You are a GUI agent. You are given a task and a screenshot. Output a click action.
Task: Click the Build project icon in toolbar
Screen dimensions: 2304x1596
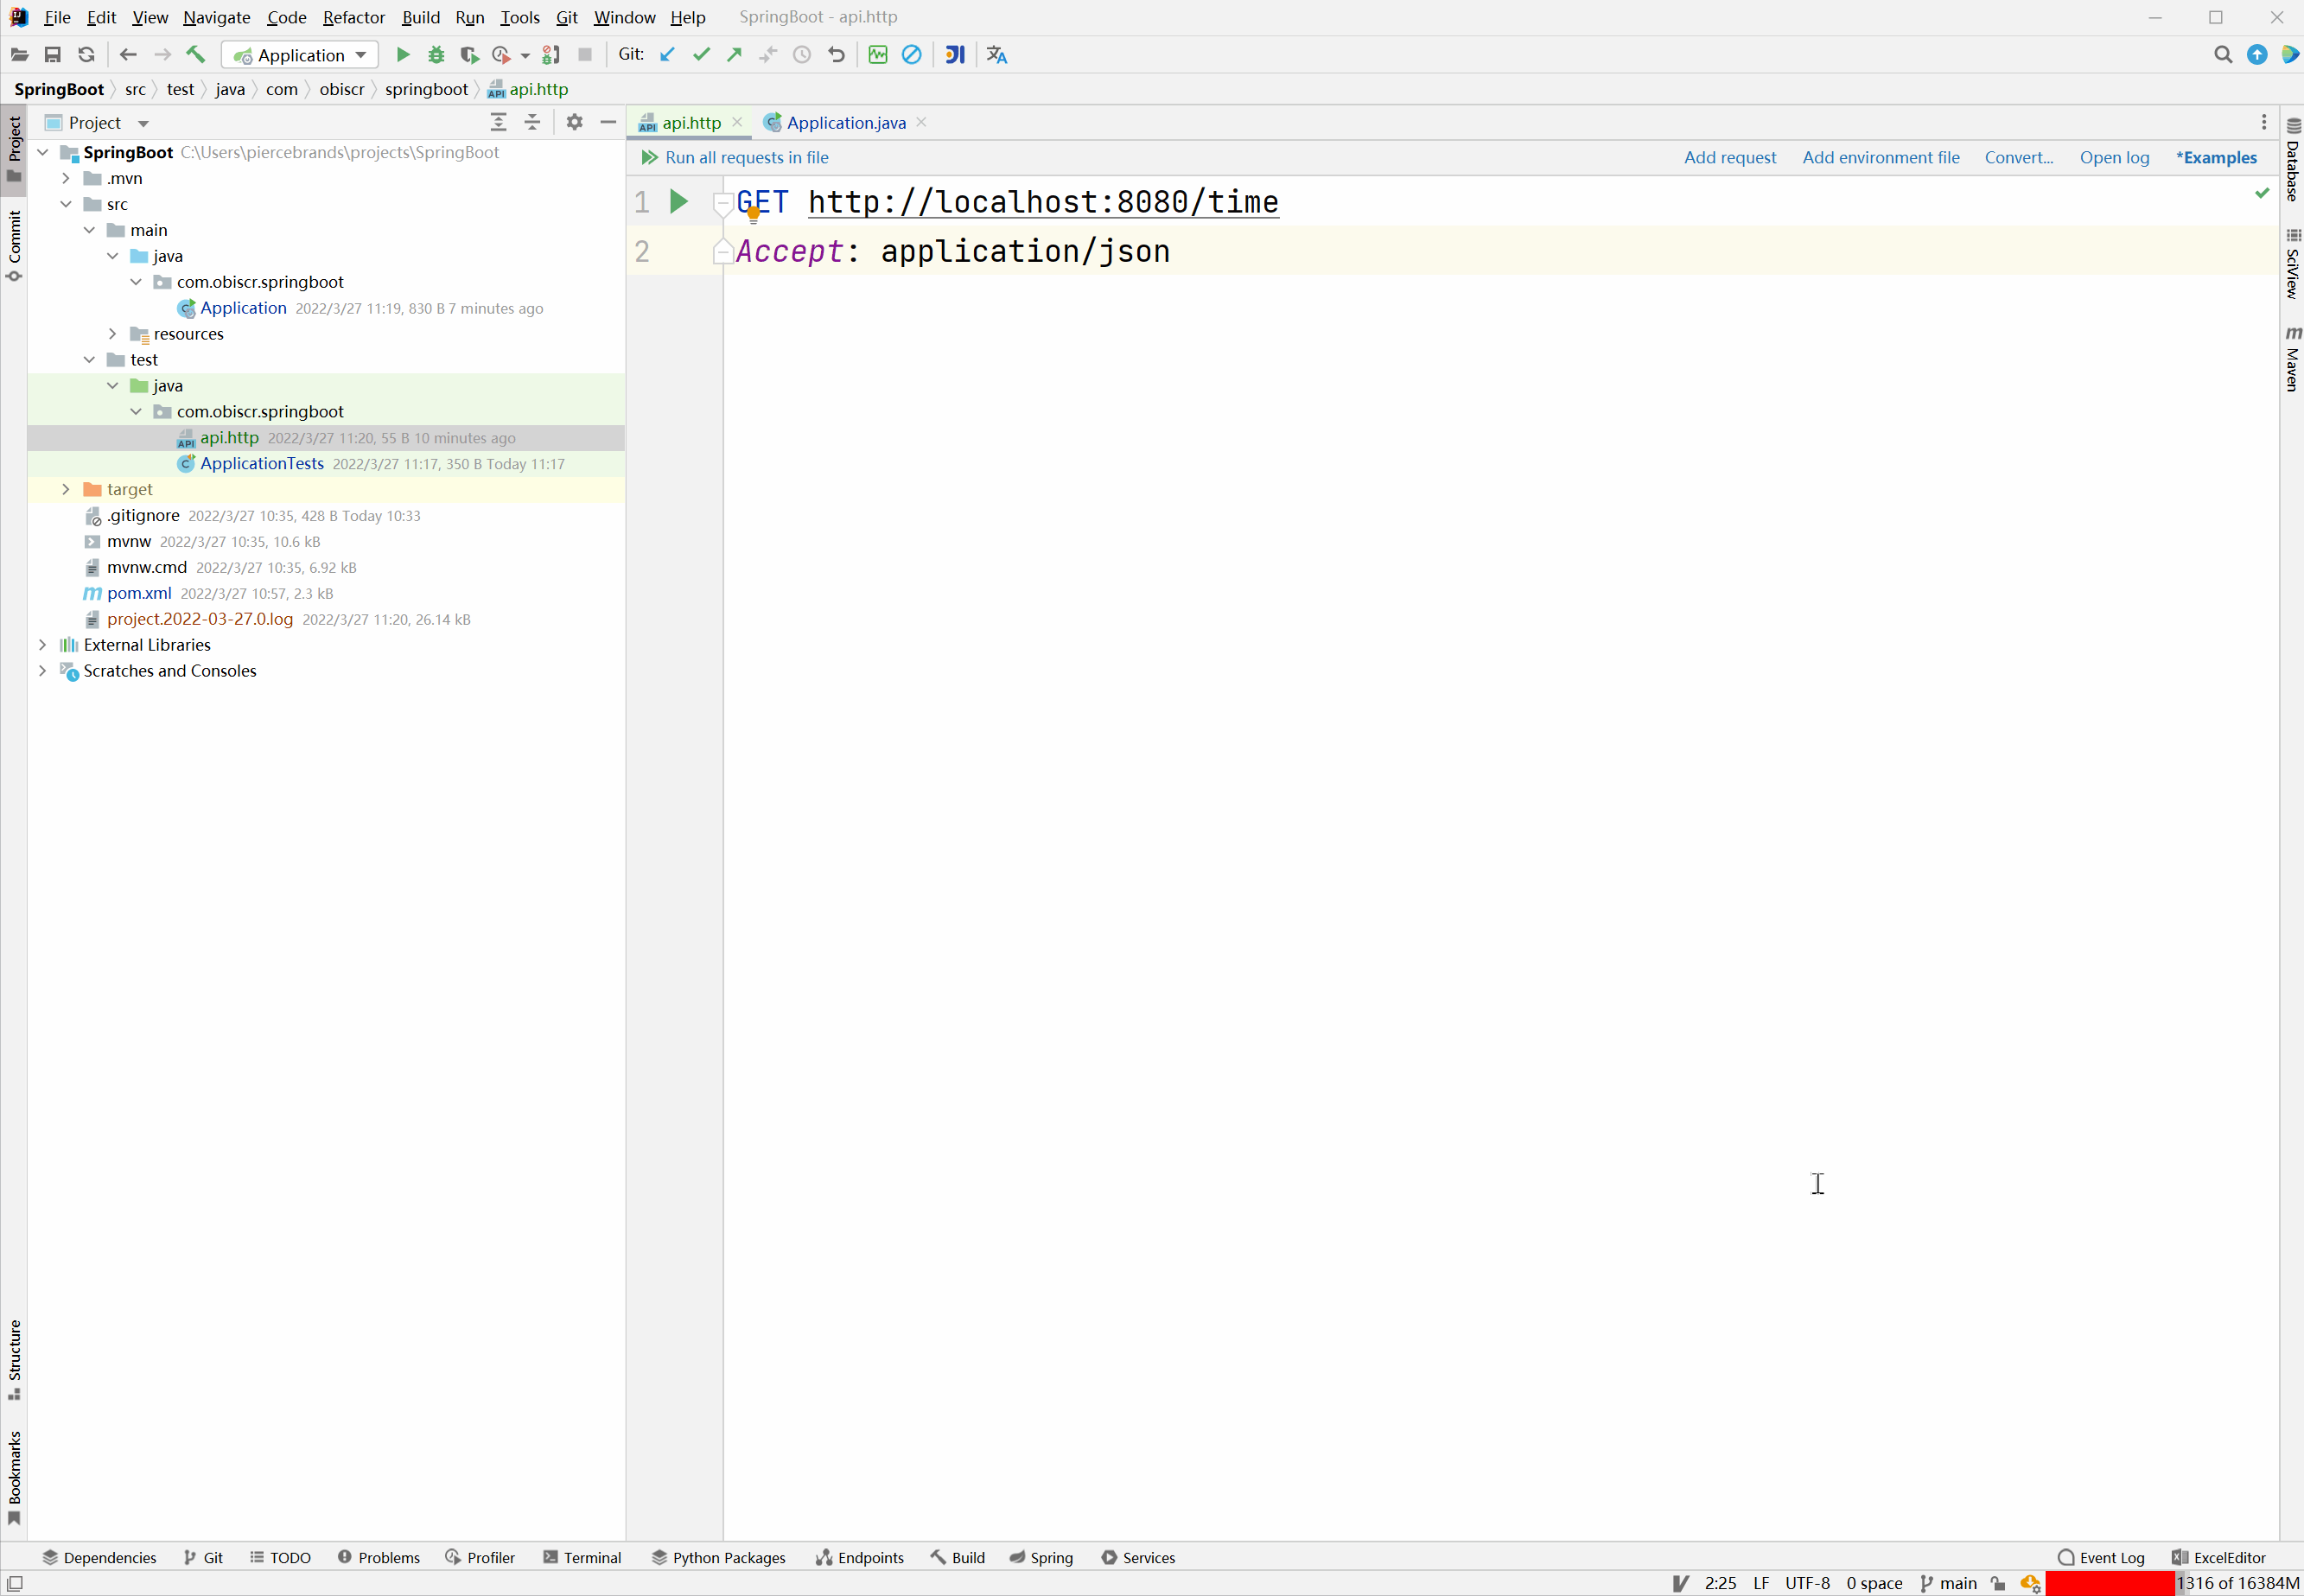196,54
